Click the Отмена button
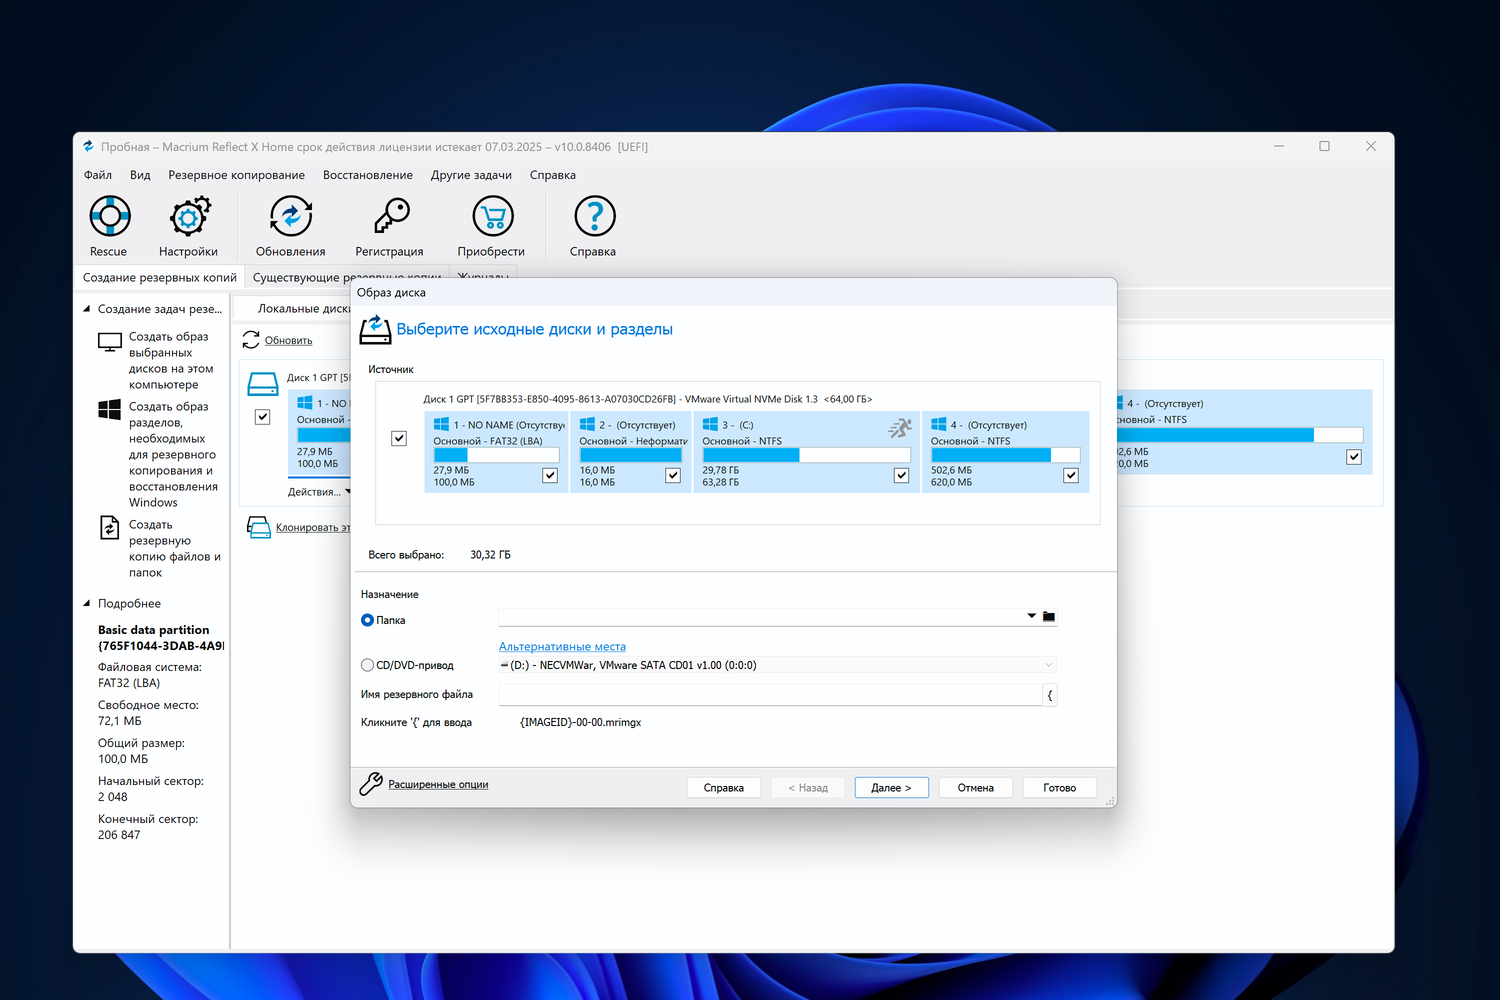The height and width of the screenshot is (1000, 1500). pyautogui.click(x=976, y=788)
